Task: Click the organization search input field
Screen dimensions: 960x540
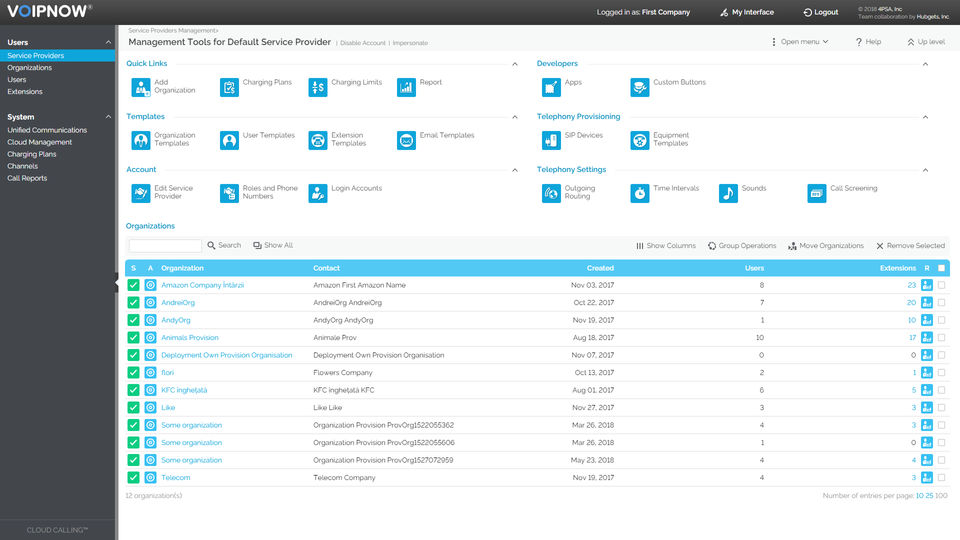Action: click(165, 246)
